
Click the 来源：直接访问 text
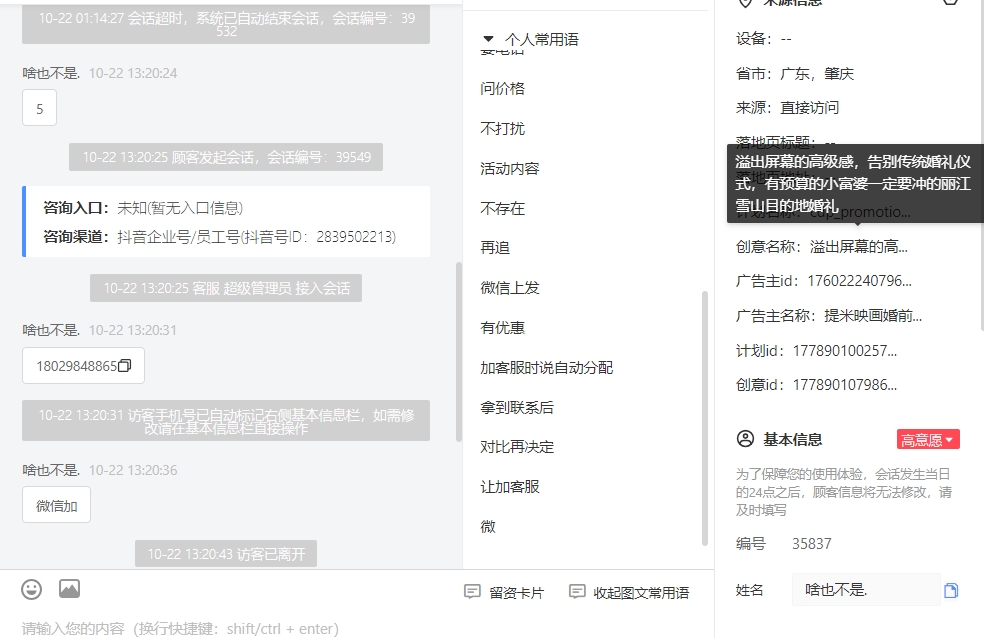[787, 108]
